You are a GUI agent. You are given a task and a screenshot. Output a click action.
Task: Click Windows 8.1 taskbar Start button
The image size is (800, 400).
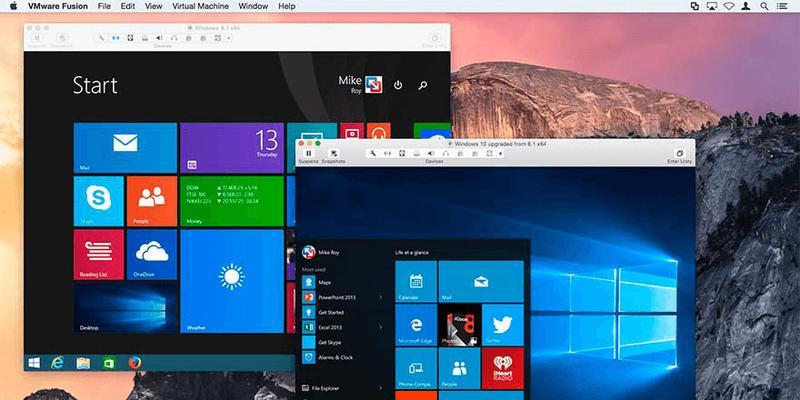coord(34,363)
